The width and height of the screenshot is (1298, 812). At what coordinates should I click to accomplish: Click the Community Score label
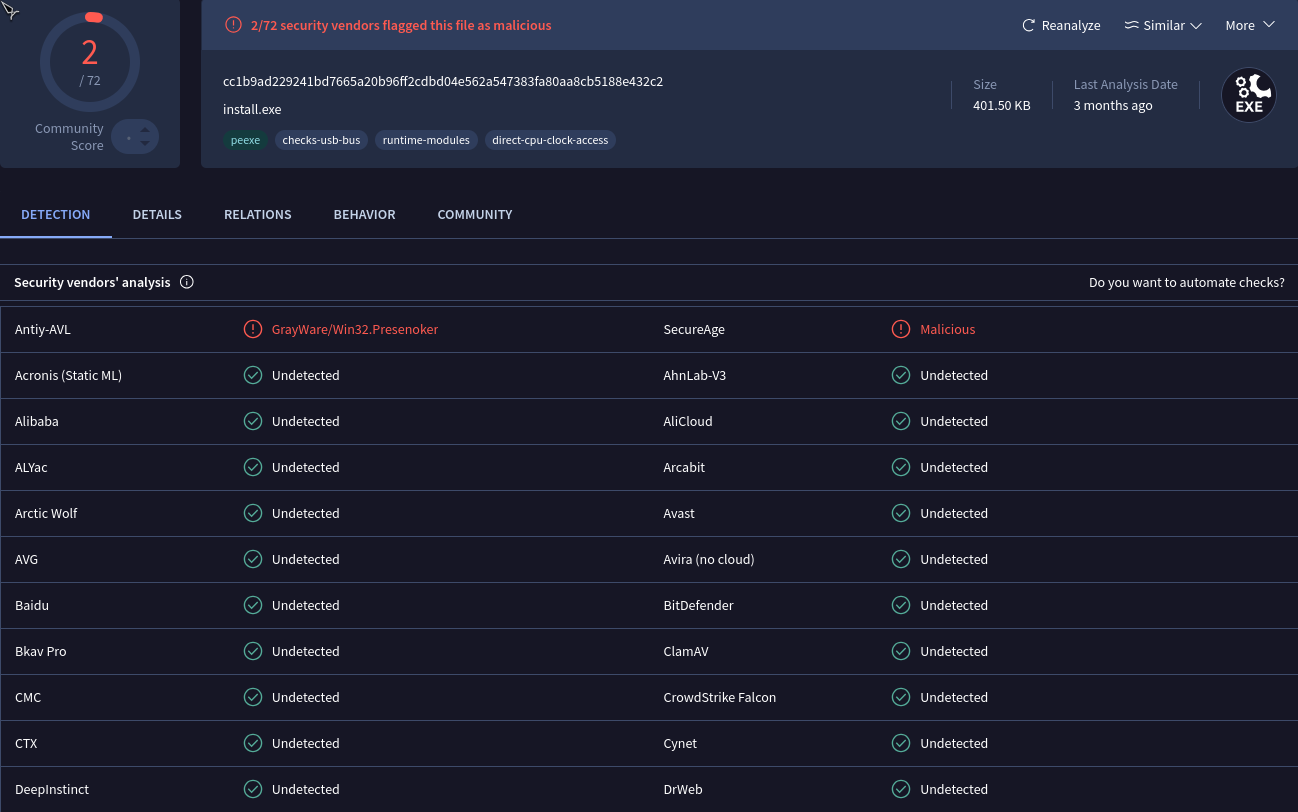[x=69, y=137]
